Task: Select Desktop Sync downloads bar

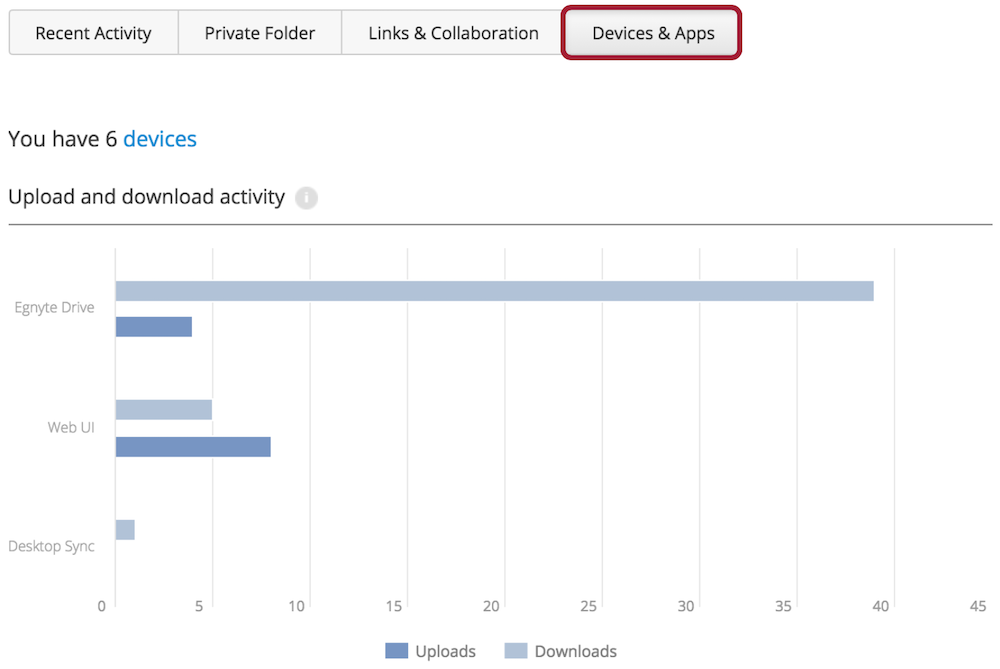Action: tap(125, 529)
